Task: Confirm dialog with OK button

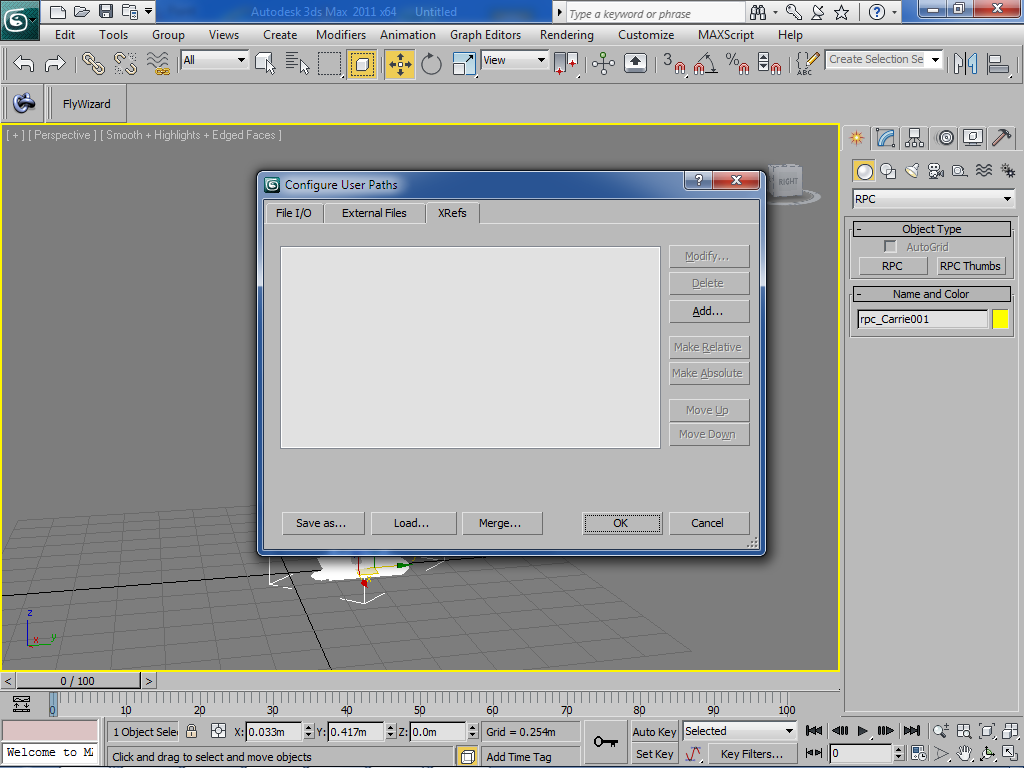Action: (622, 523)
